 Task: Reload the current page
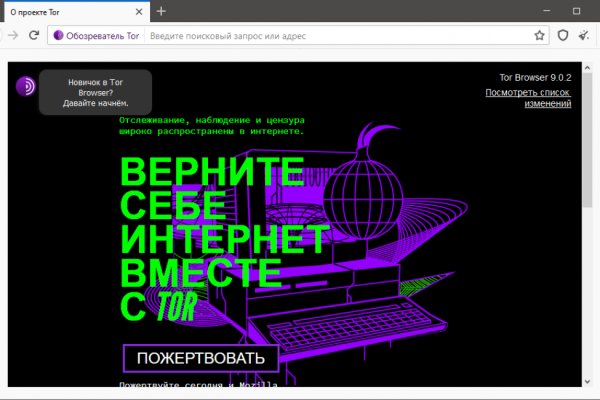coord(34,35)
